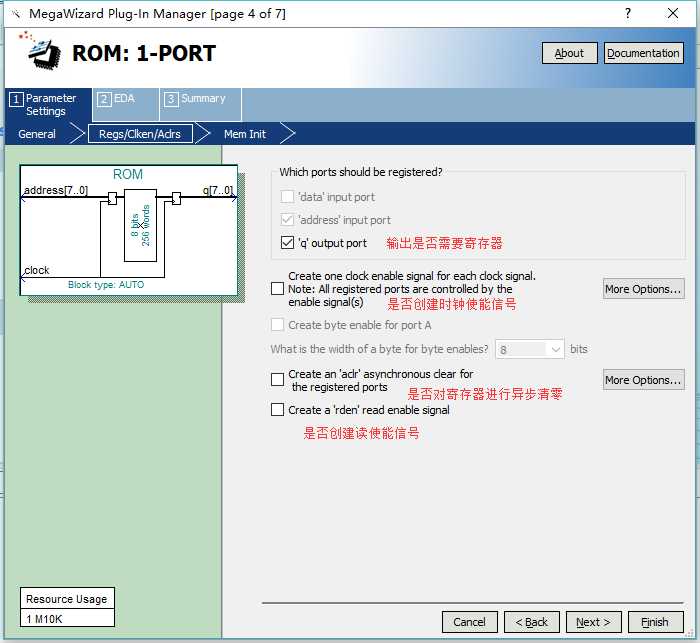Click the 'Block type: AUTO' text

(x=106, y=284)
